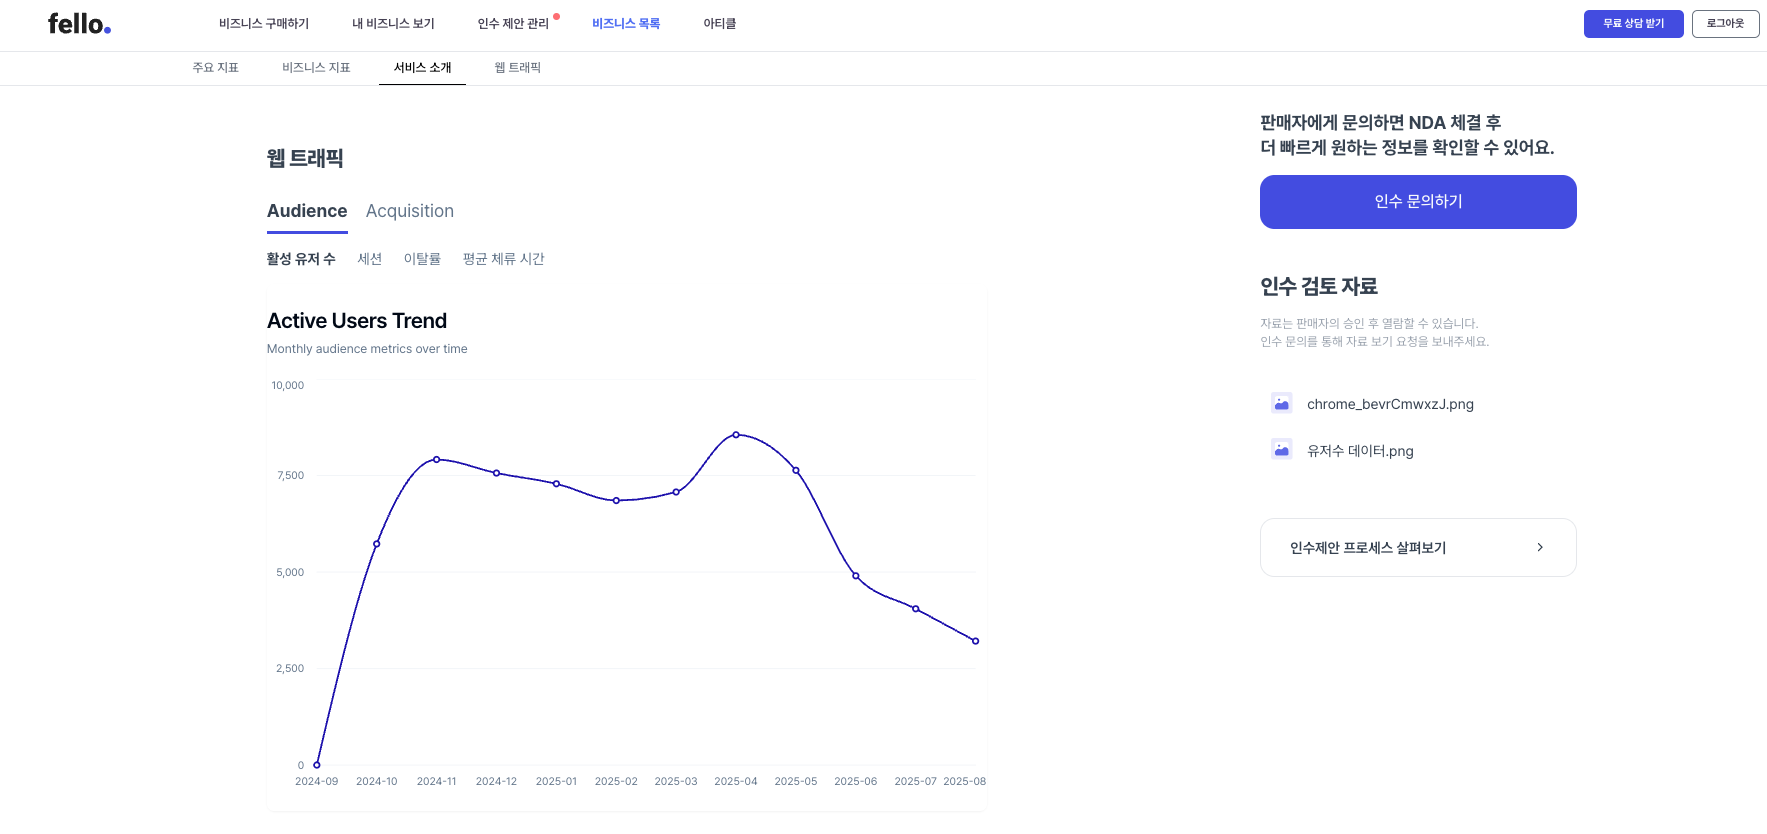Click the 2025-04 peak point on the chart
The width and height of the screenshot is (1767, 834).
click(736, 434)
